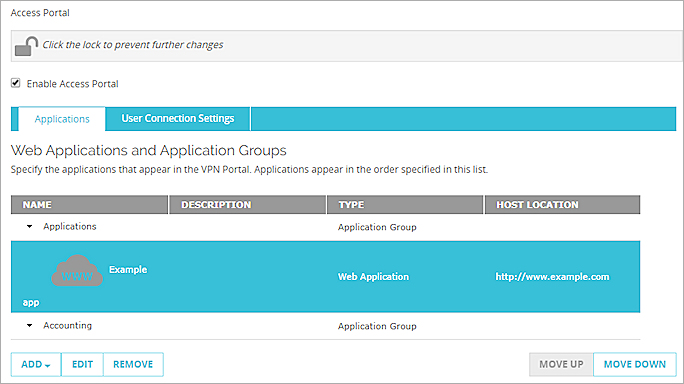The width and height of the screenshot is (684, 384).
Task: Click 'Click the lock to prevent further changes' text
Action: tap(133, 45)
